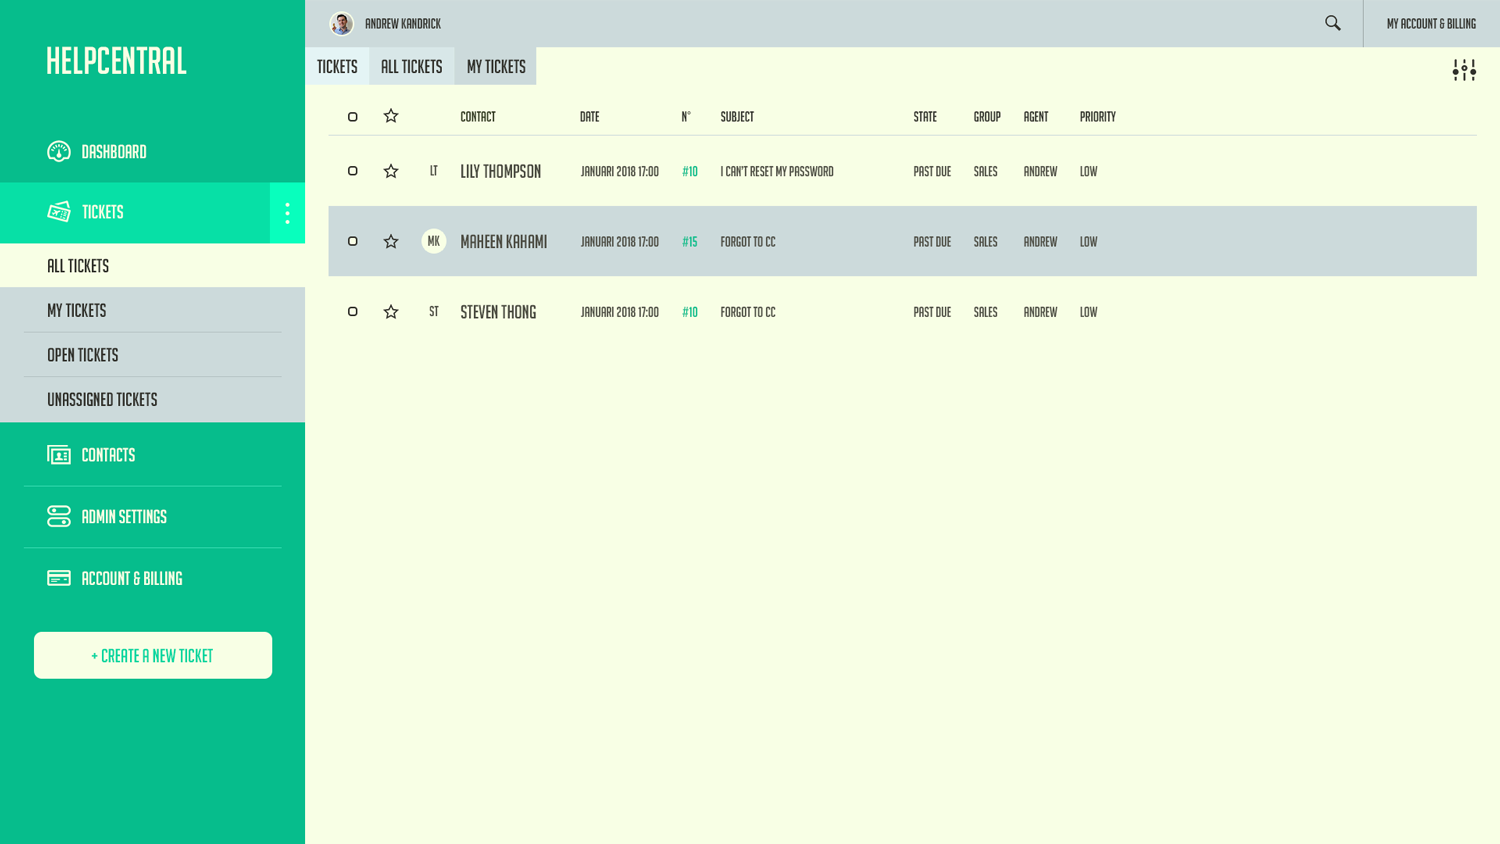
Task: Click the Account & Billing card icon
Action: tap(59, 578)
